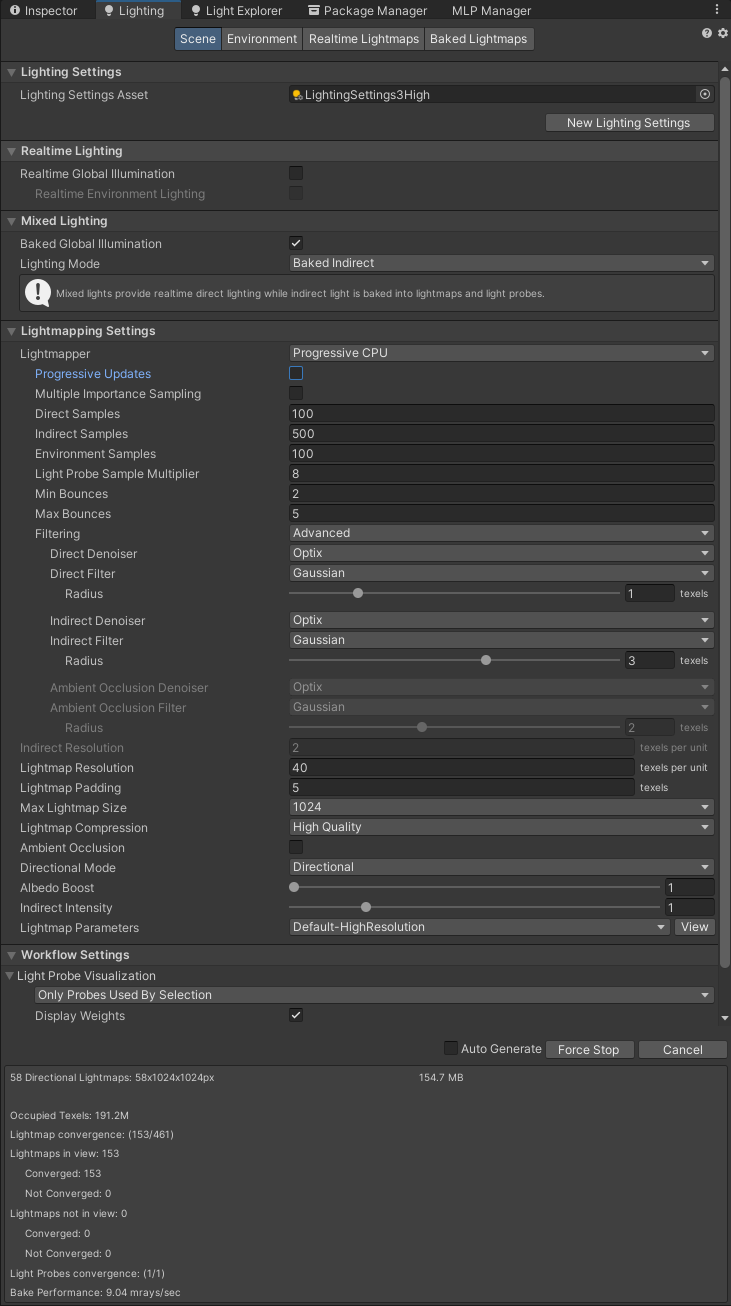Open the Light Explorer window

pos(237,10)
